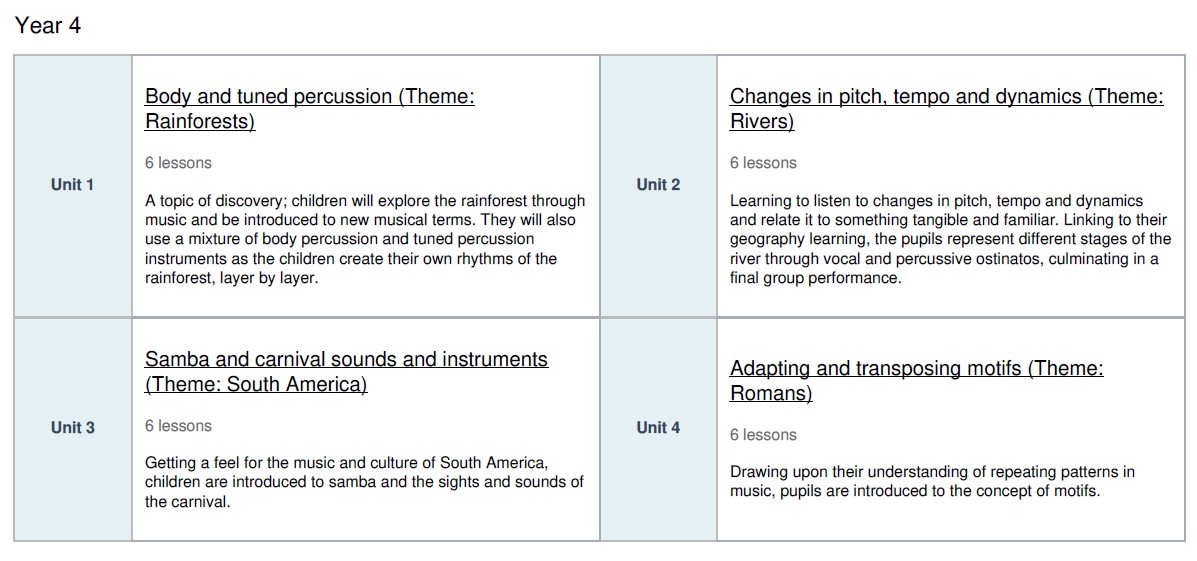Click the samba and carnival description paragraph
This screenshot has height=561, width=1197.
click(x=364, y=482)
